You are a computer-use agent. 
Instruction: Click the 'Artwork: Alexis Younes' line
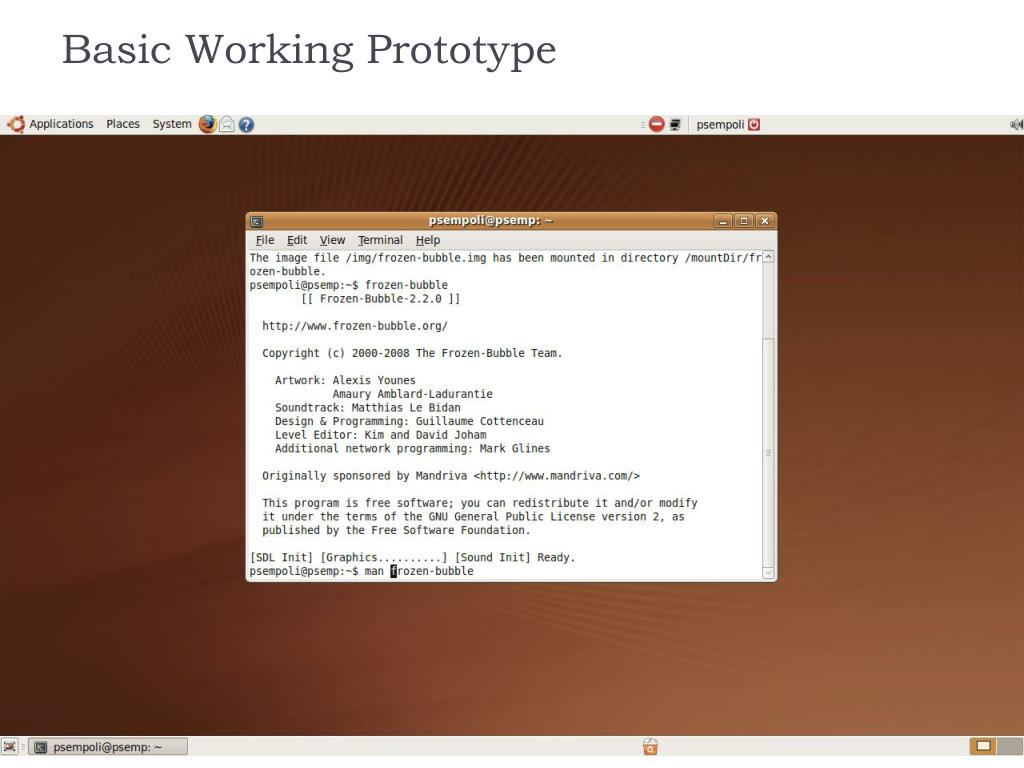[345, 380]
